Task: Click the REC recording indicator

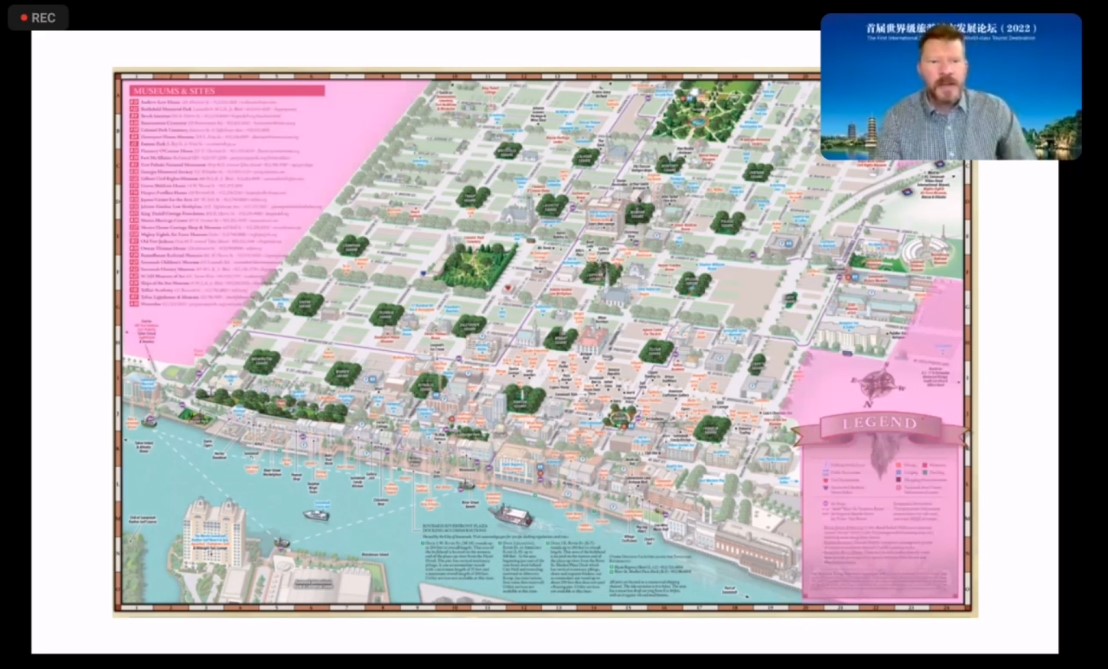Action: pos(38,17)
